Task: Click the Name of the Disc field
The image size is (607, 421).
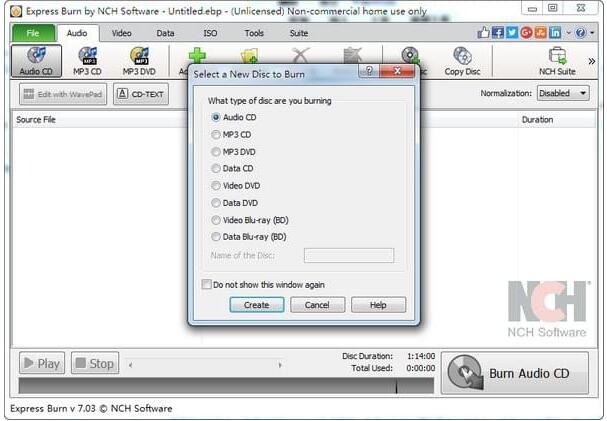Action: pyautogui.click(x=349, y=256)
